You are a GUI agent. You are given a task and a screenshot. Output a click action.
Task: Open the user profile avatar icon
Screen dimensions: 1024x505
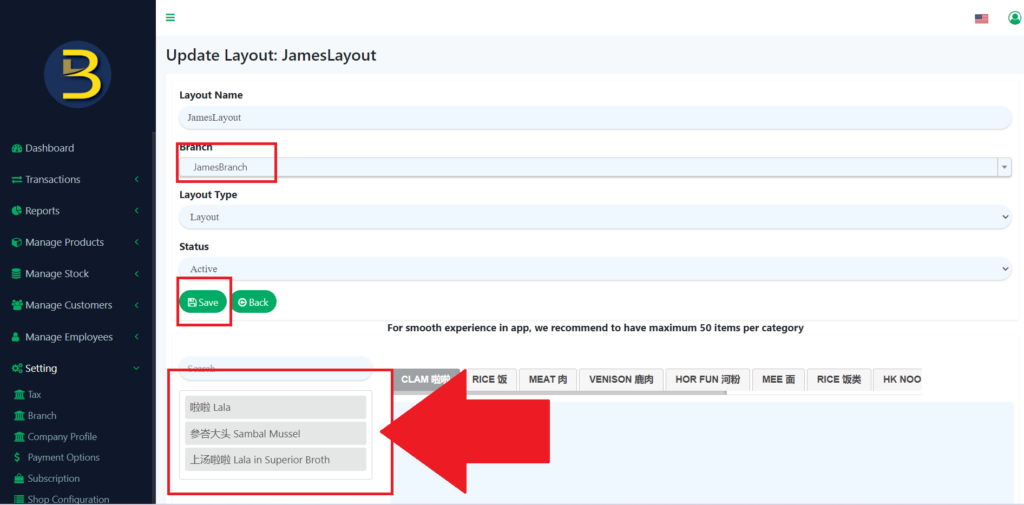pos(1014,18)
